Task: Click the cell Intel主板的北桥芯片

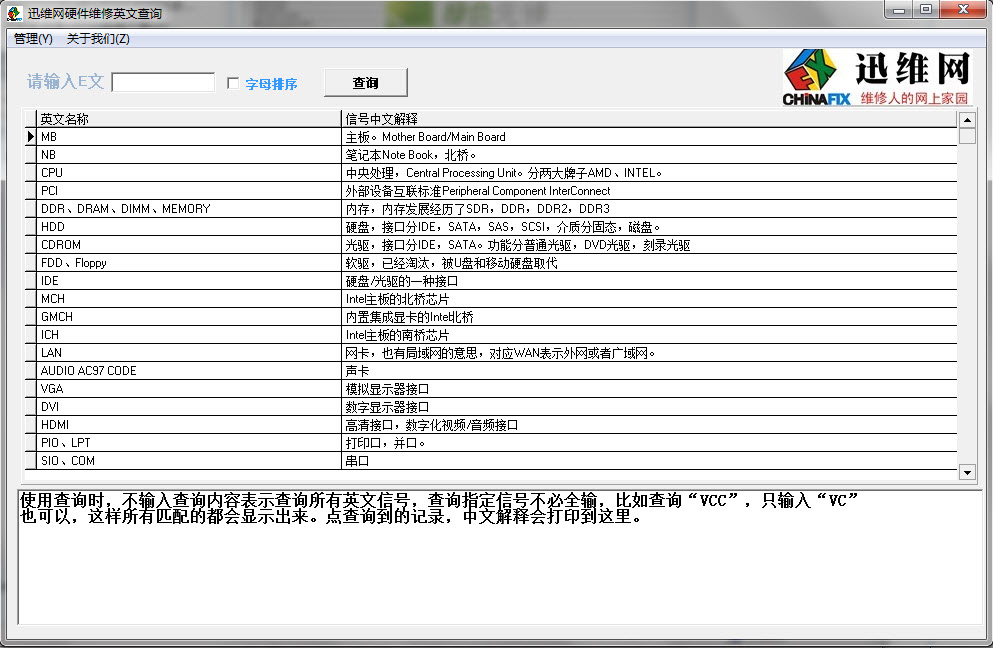Action: point(649,298)
